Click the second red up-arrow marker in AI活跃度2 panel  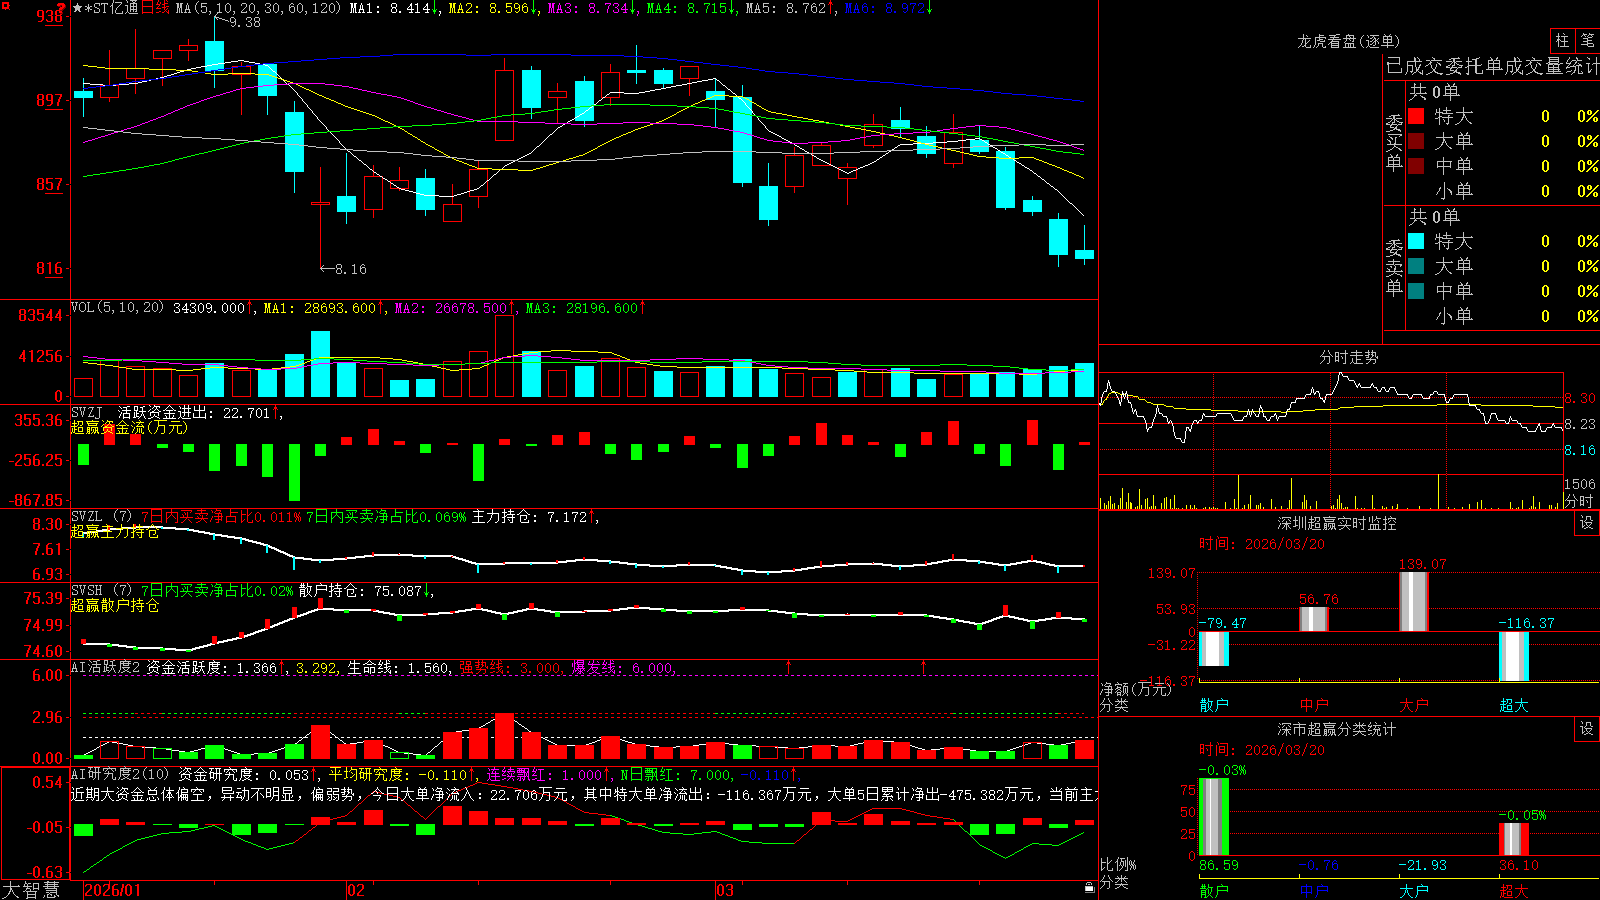click(923, 666)
